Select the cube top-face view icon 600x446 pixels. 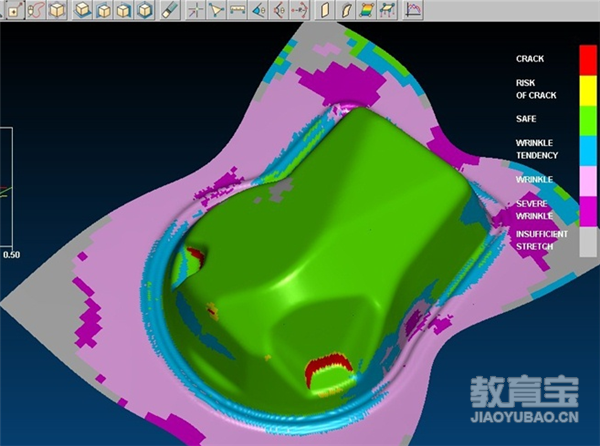[x=83, y=10]
